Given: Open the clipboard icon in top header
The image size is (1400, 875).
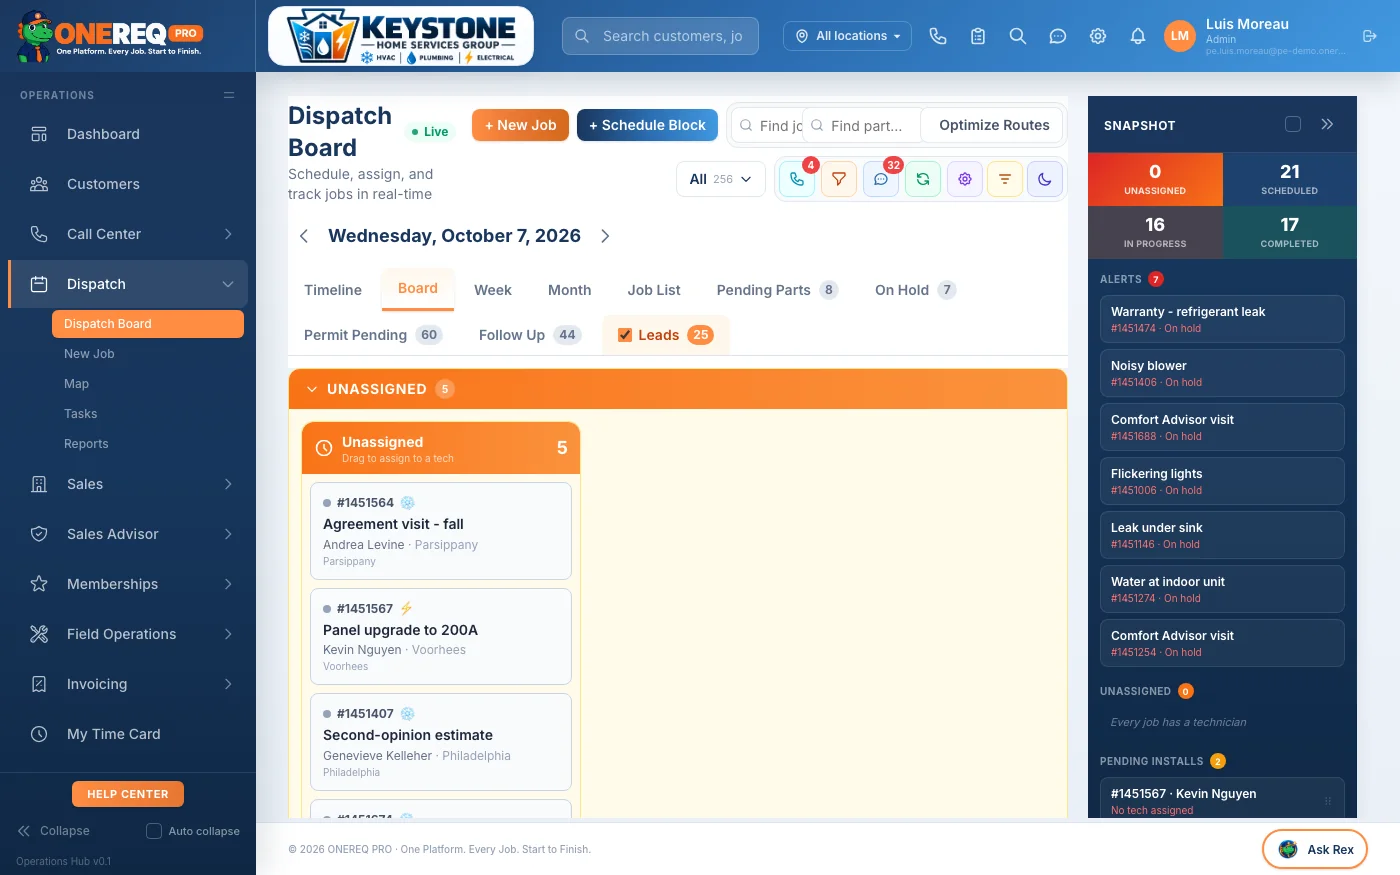Looking at the screenshot, I should point(978,36).
